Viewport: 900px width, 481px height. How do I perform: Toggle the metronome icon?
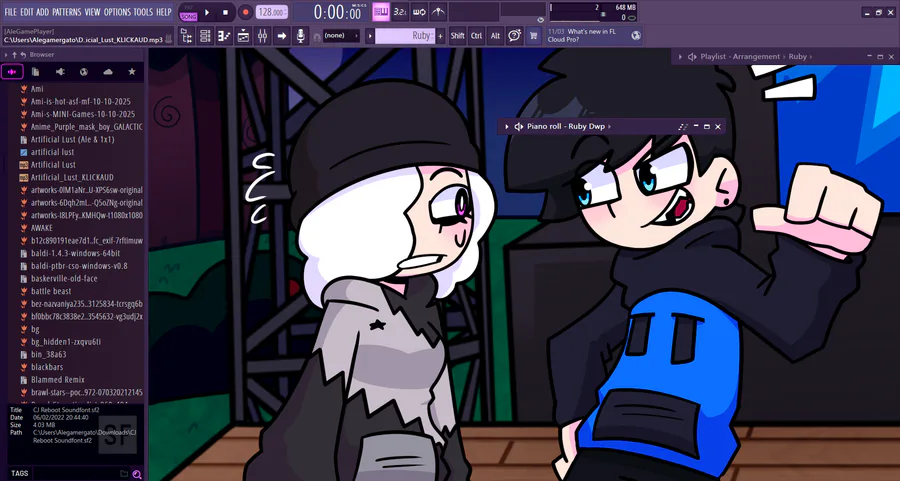pos(438,11)
